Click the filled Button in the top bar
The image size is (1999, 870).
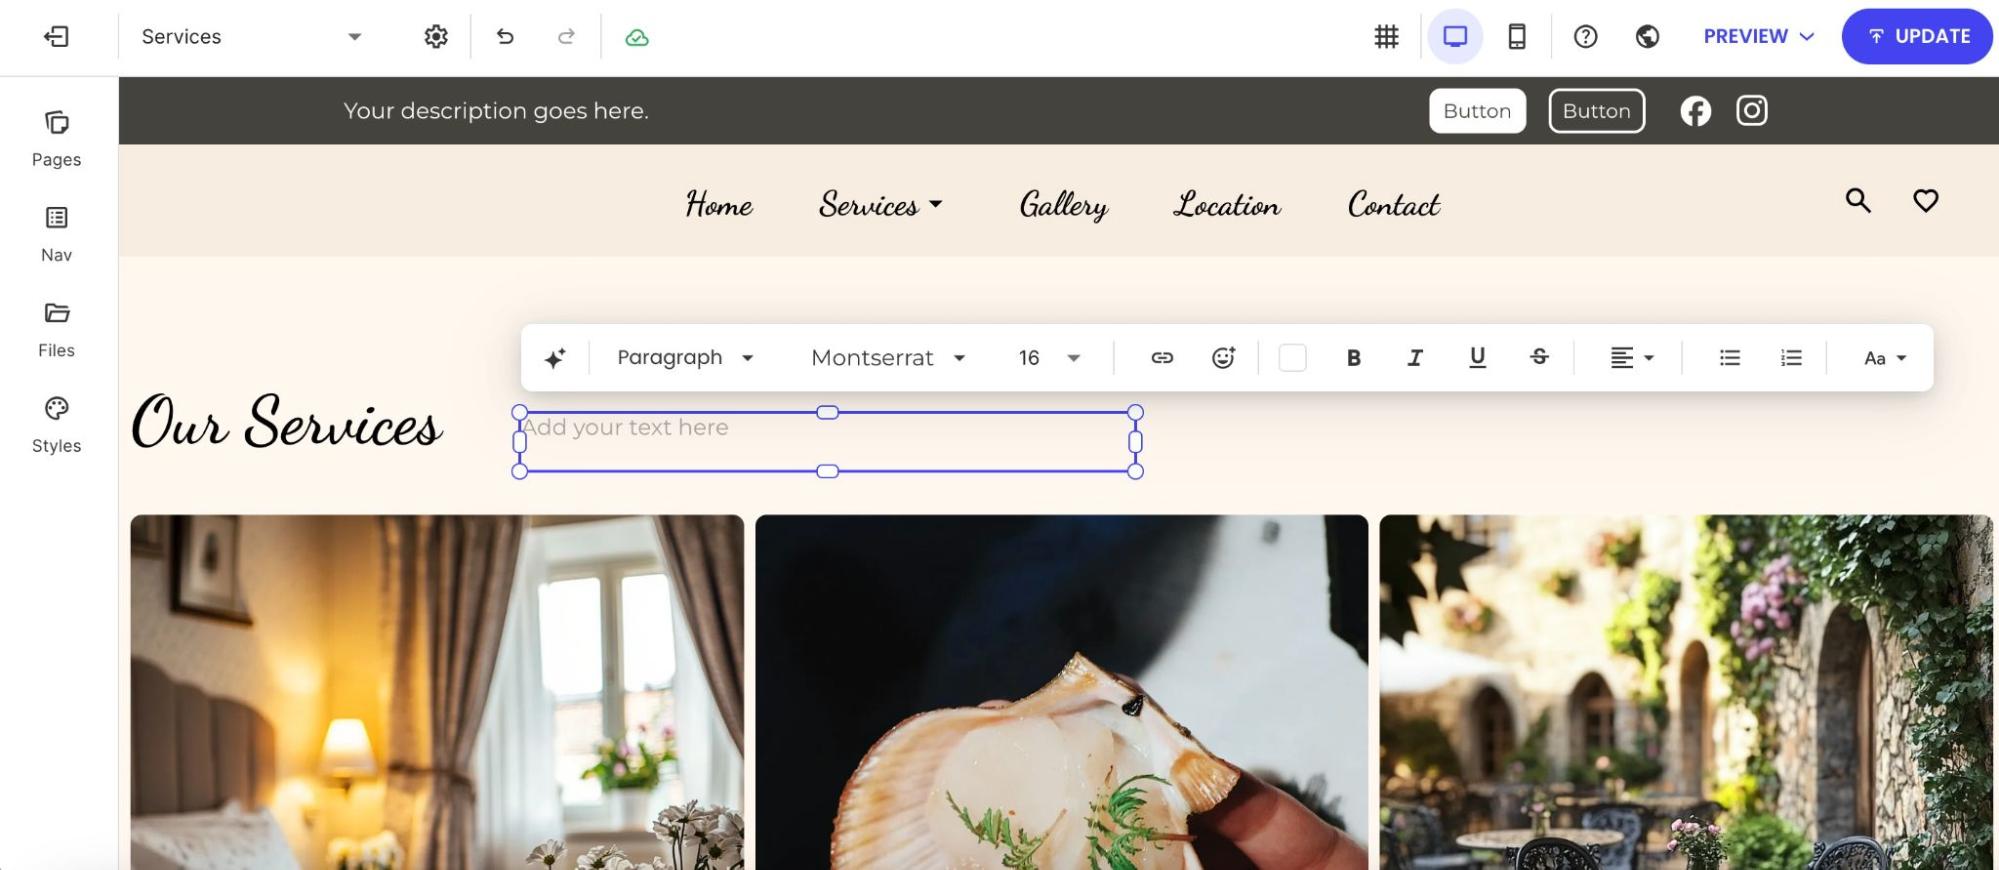click(x=1477, y=111)
